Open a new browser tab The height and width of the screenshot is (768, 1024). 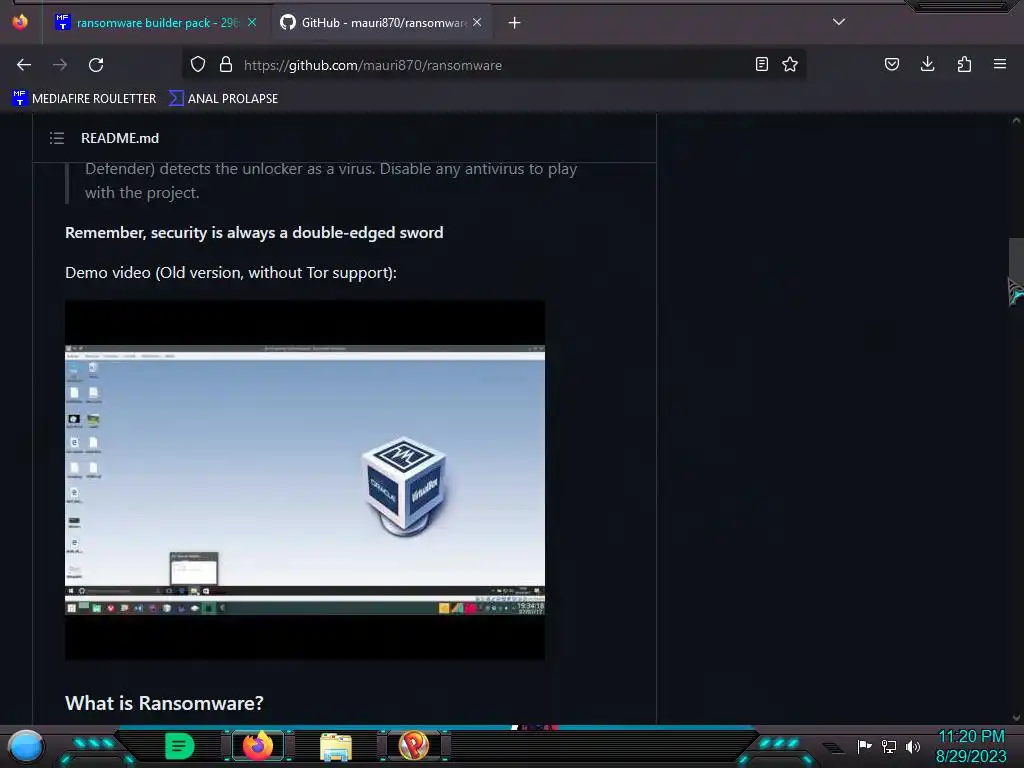[x=515, y=23]
